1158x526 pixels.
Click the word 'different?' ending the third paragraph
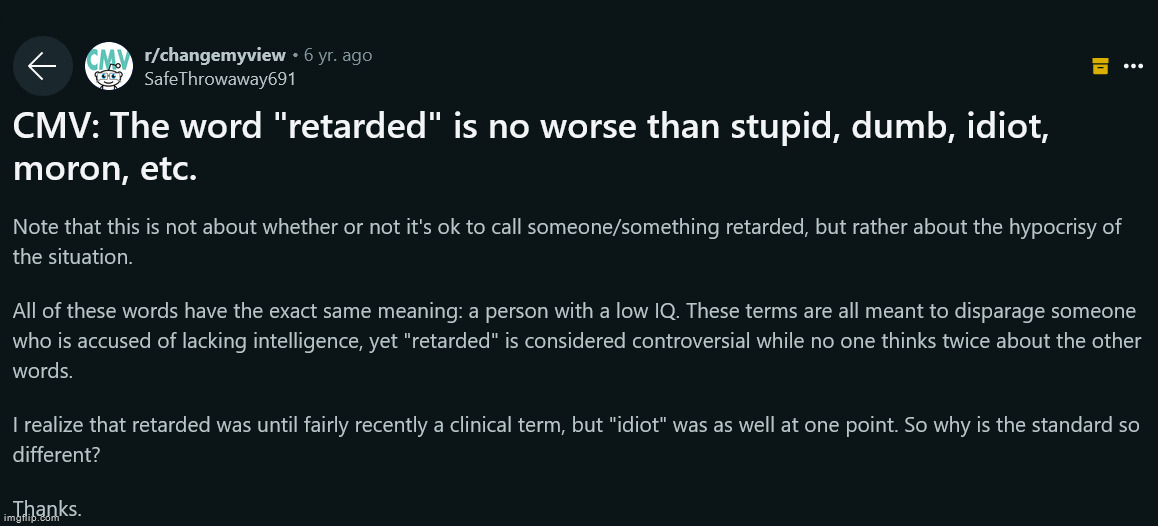[56, 454]
